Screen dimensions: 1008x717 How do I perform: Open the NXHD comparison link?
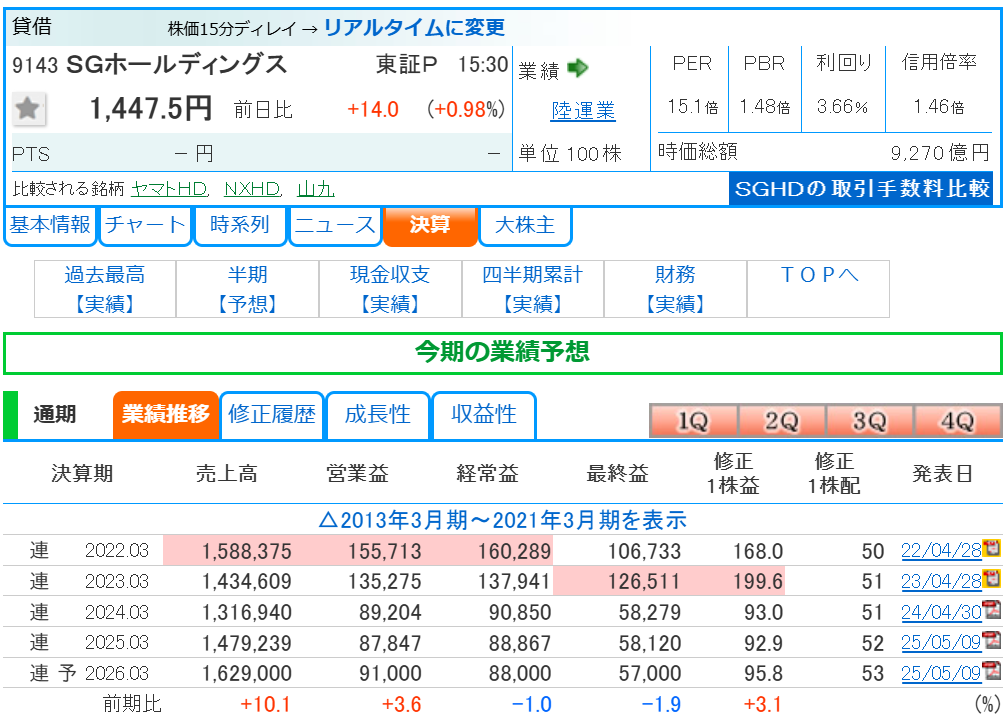(253, 189)
